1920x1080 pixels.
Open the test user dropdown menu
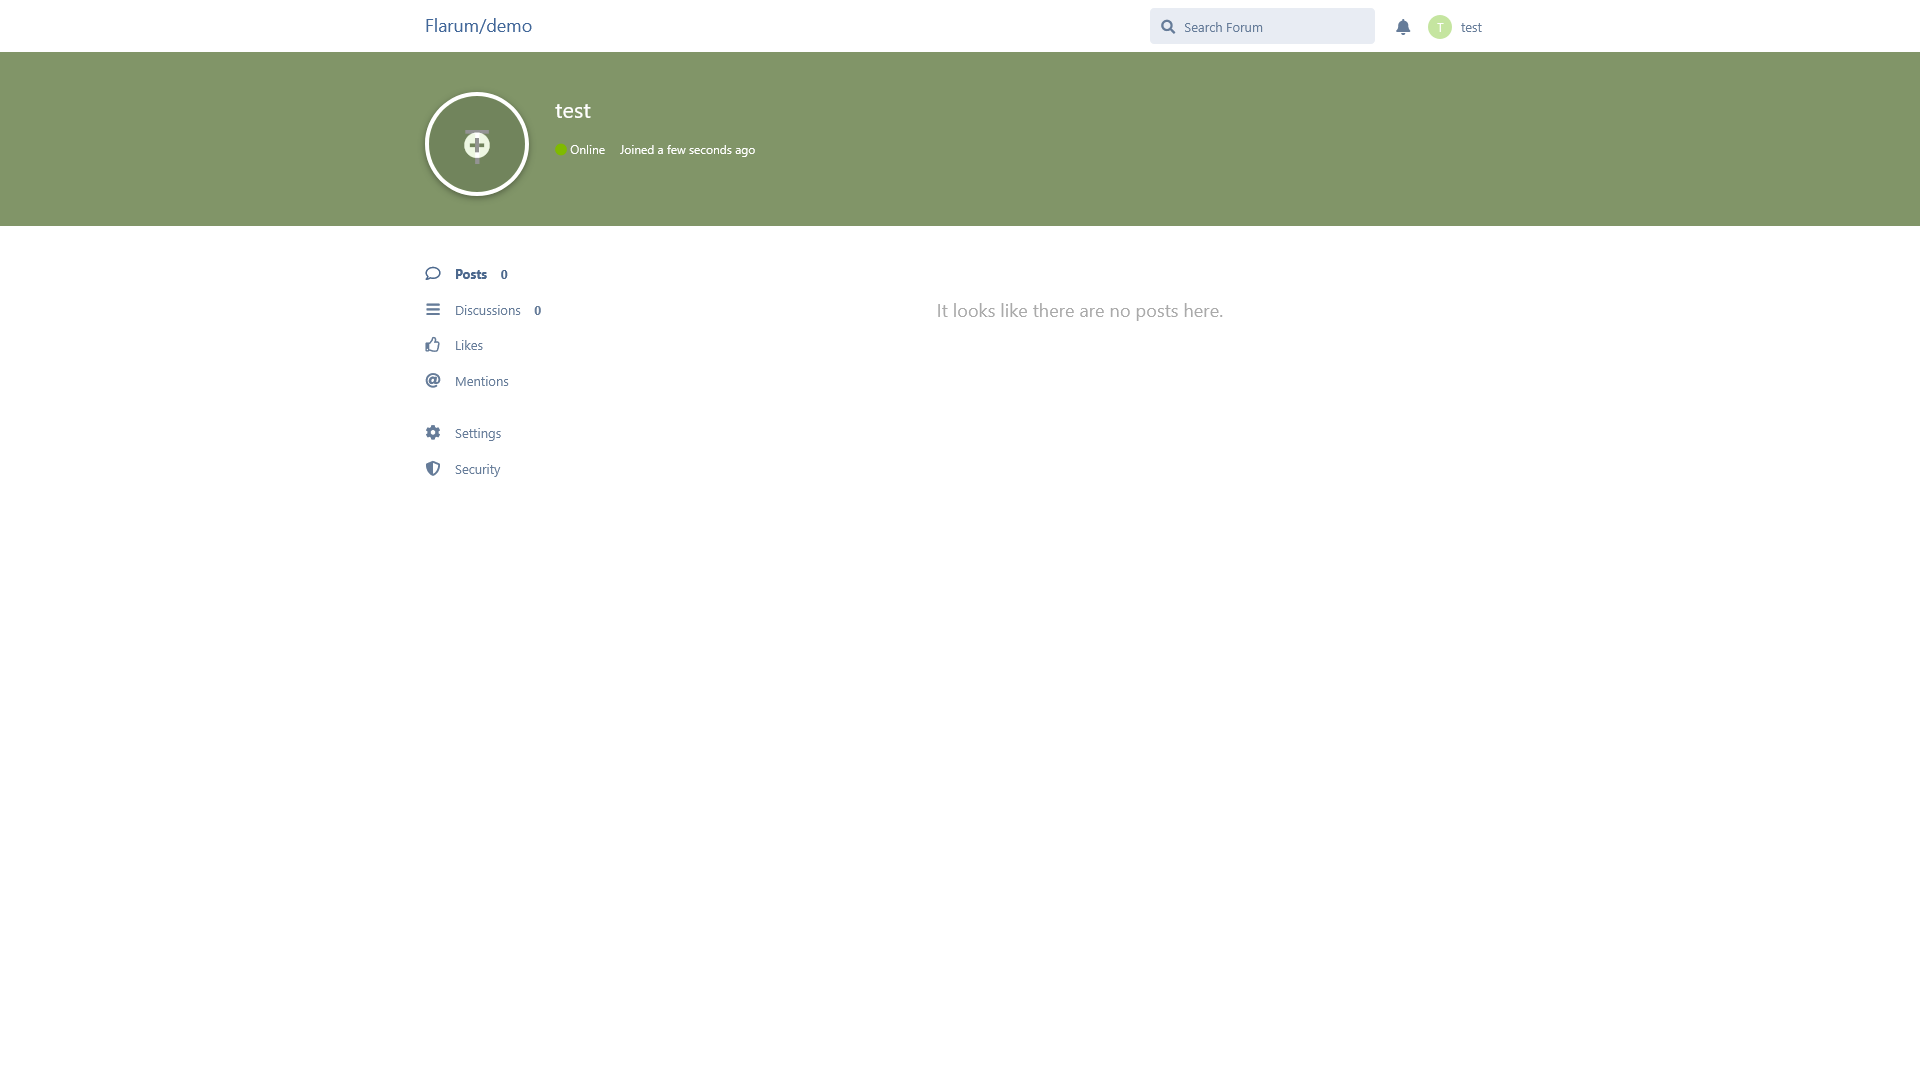tap(1455, 27)
